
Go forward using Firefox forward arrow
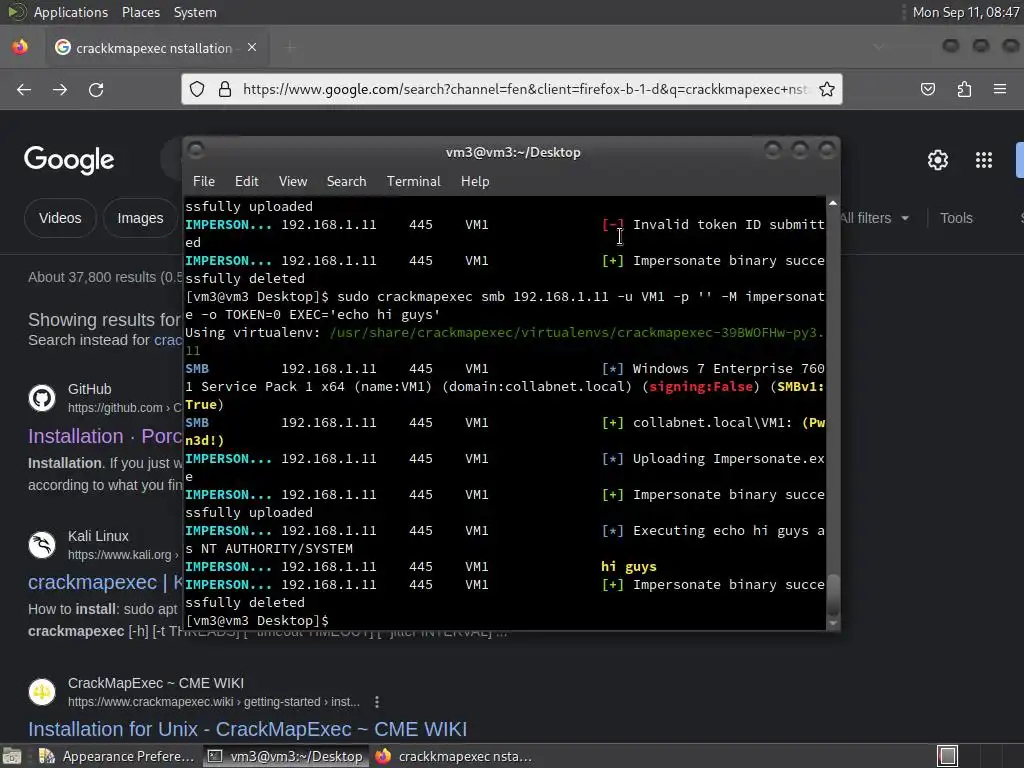pyautogui.click(x=59, y=89)
